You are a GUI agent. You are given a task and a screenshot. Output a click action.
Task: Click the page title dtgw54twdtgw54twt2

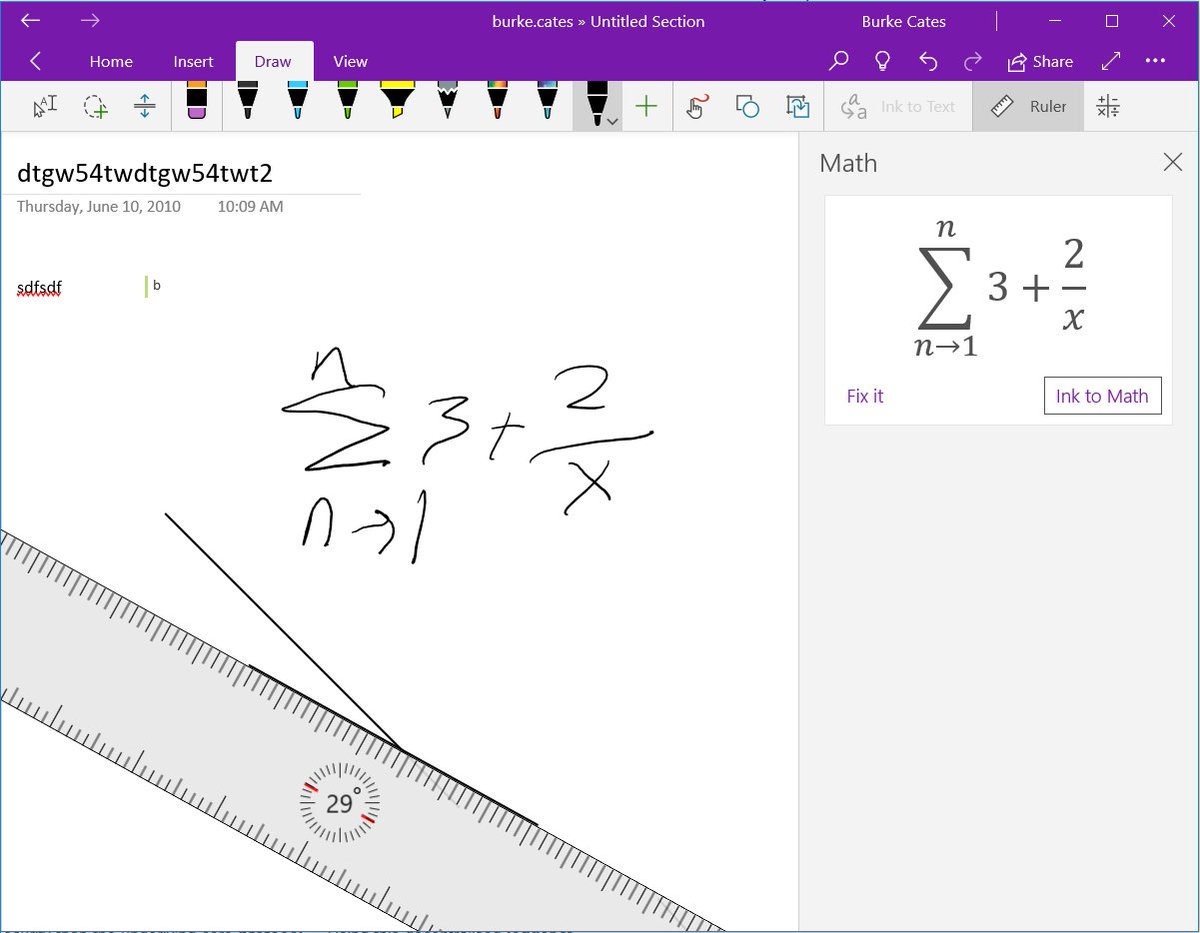coord(145,173)
